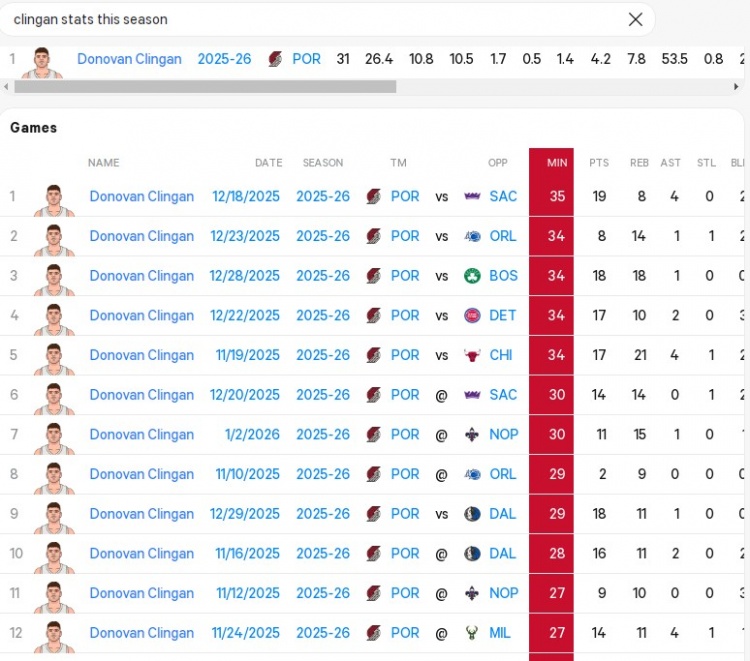
Task: Click the Orlando Magic logo in row 2
Action: point(473,237)
